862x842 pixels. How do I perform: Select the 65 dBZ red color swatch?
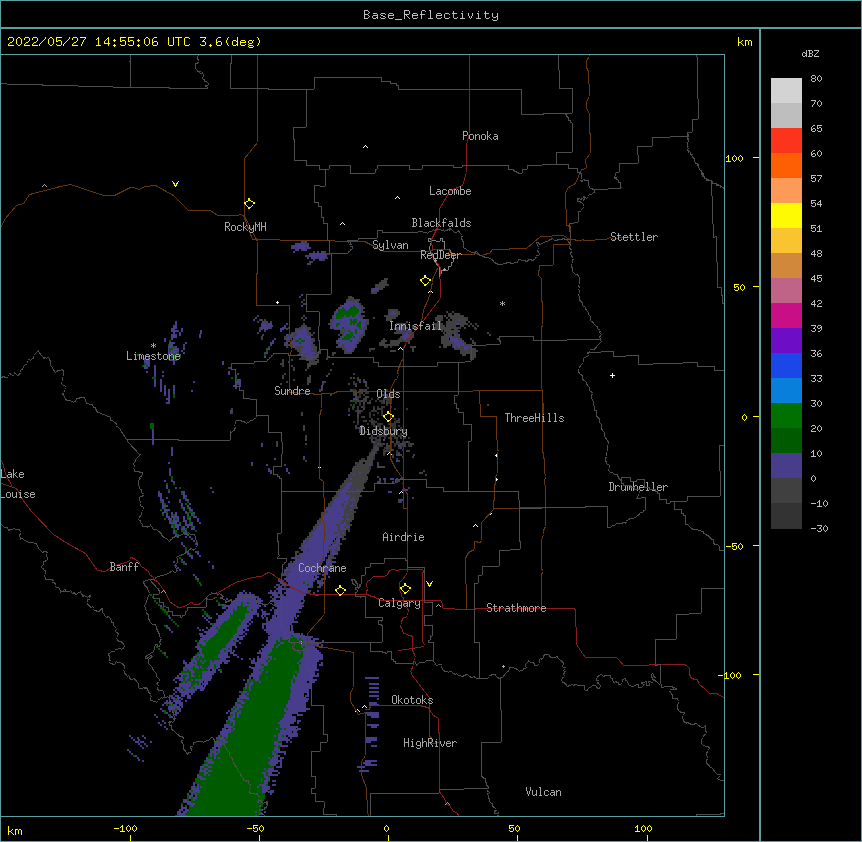[x=786, y=140]
